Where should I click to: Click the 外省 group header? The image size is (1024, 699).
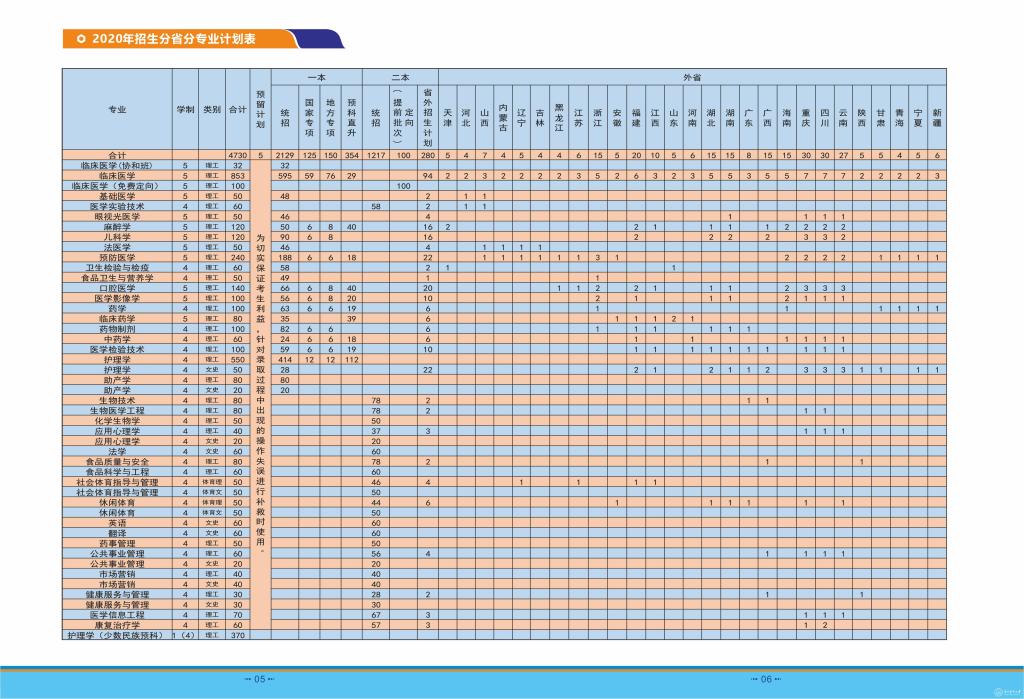(691, 76)
